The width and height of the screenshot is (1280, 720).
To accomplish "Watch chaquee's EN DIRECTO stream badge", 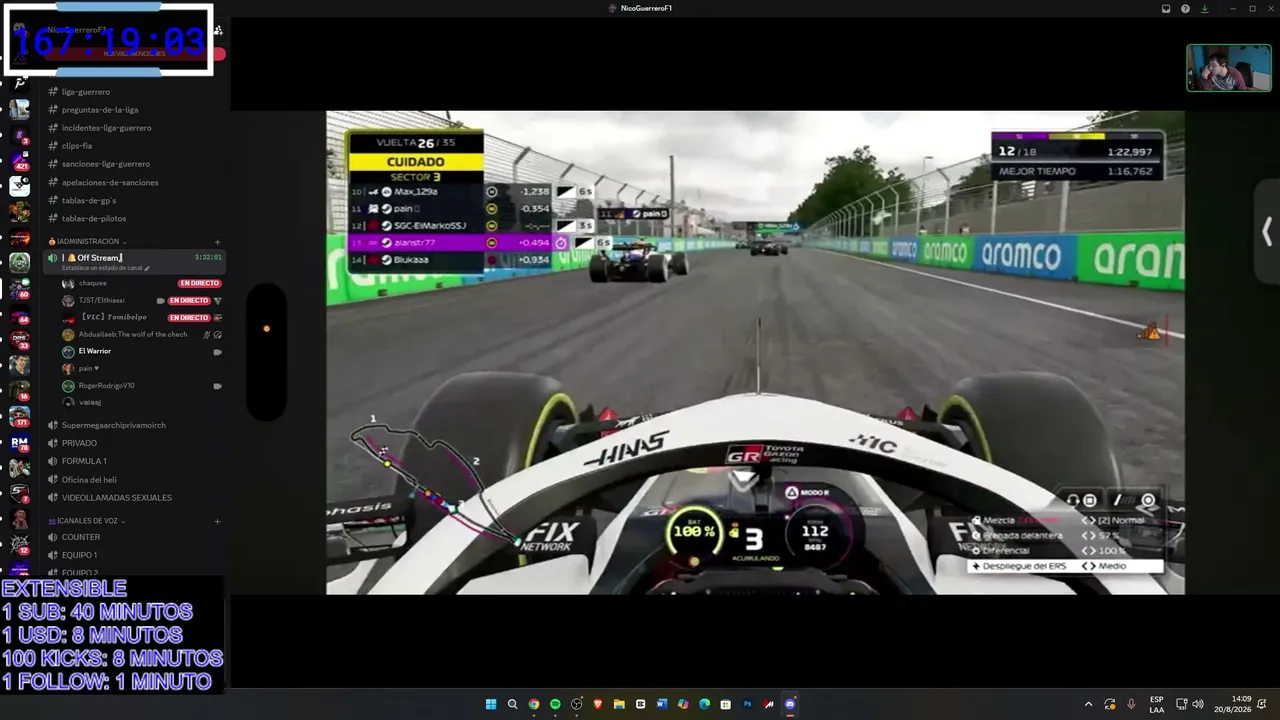I will (x=199, y=283).
